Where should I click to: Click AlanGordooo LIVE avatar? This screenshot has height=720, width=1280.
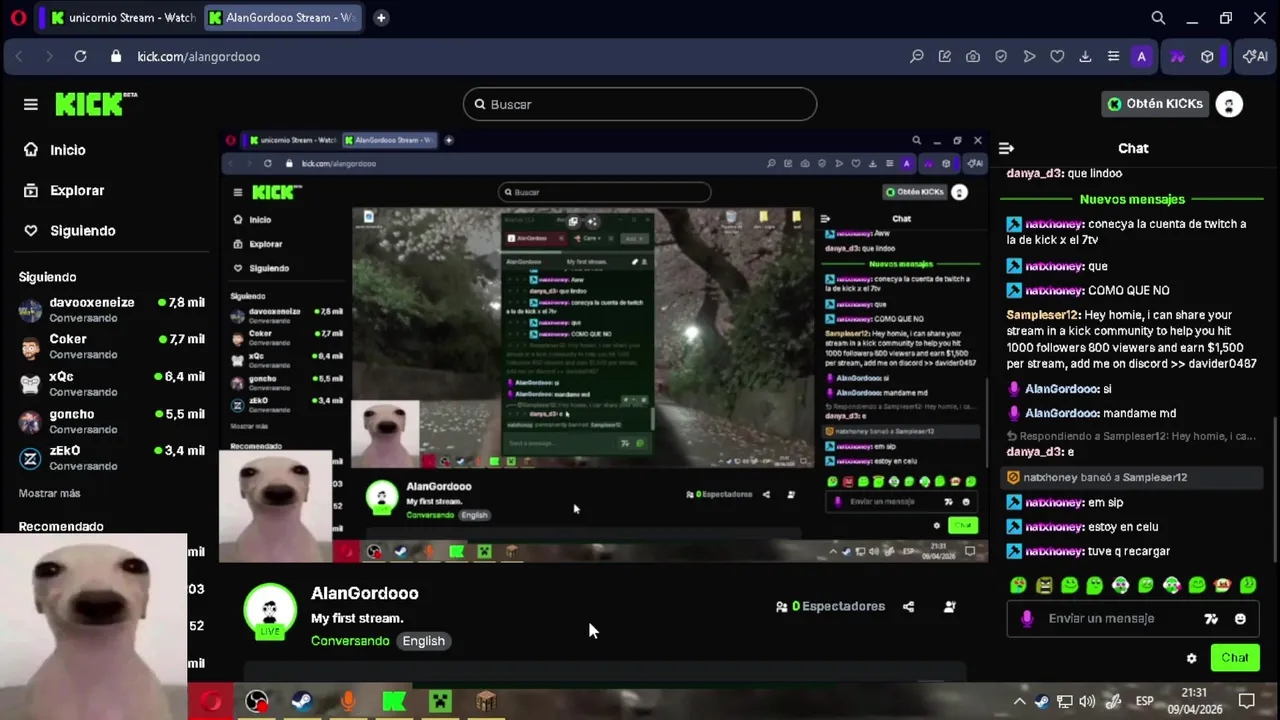(x=270, y=610)
